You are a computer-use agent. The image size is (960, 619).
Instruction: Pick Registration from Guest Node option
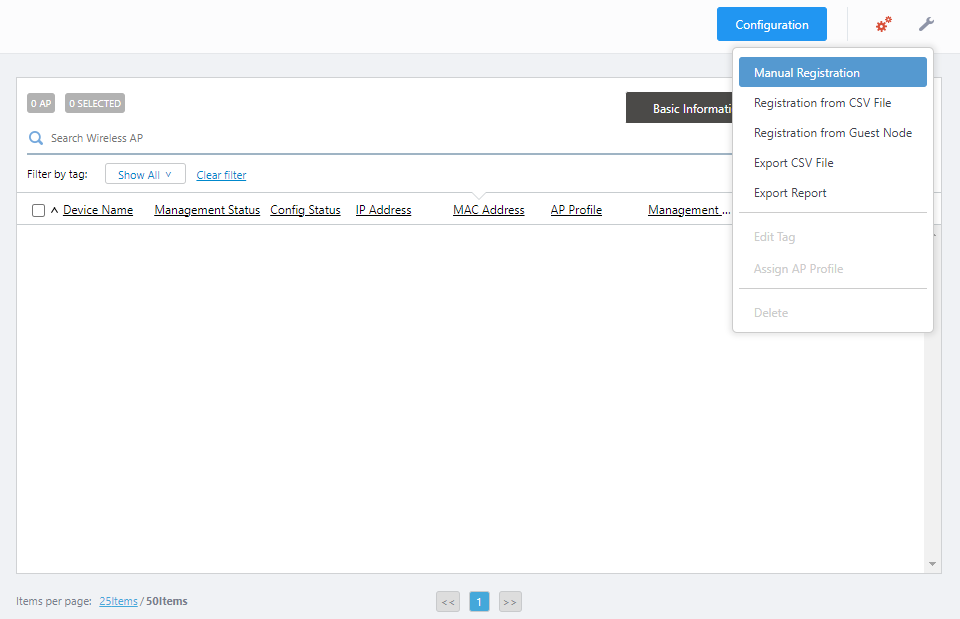(832, 133)
